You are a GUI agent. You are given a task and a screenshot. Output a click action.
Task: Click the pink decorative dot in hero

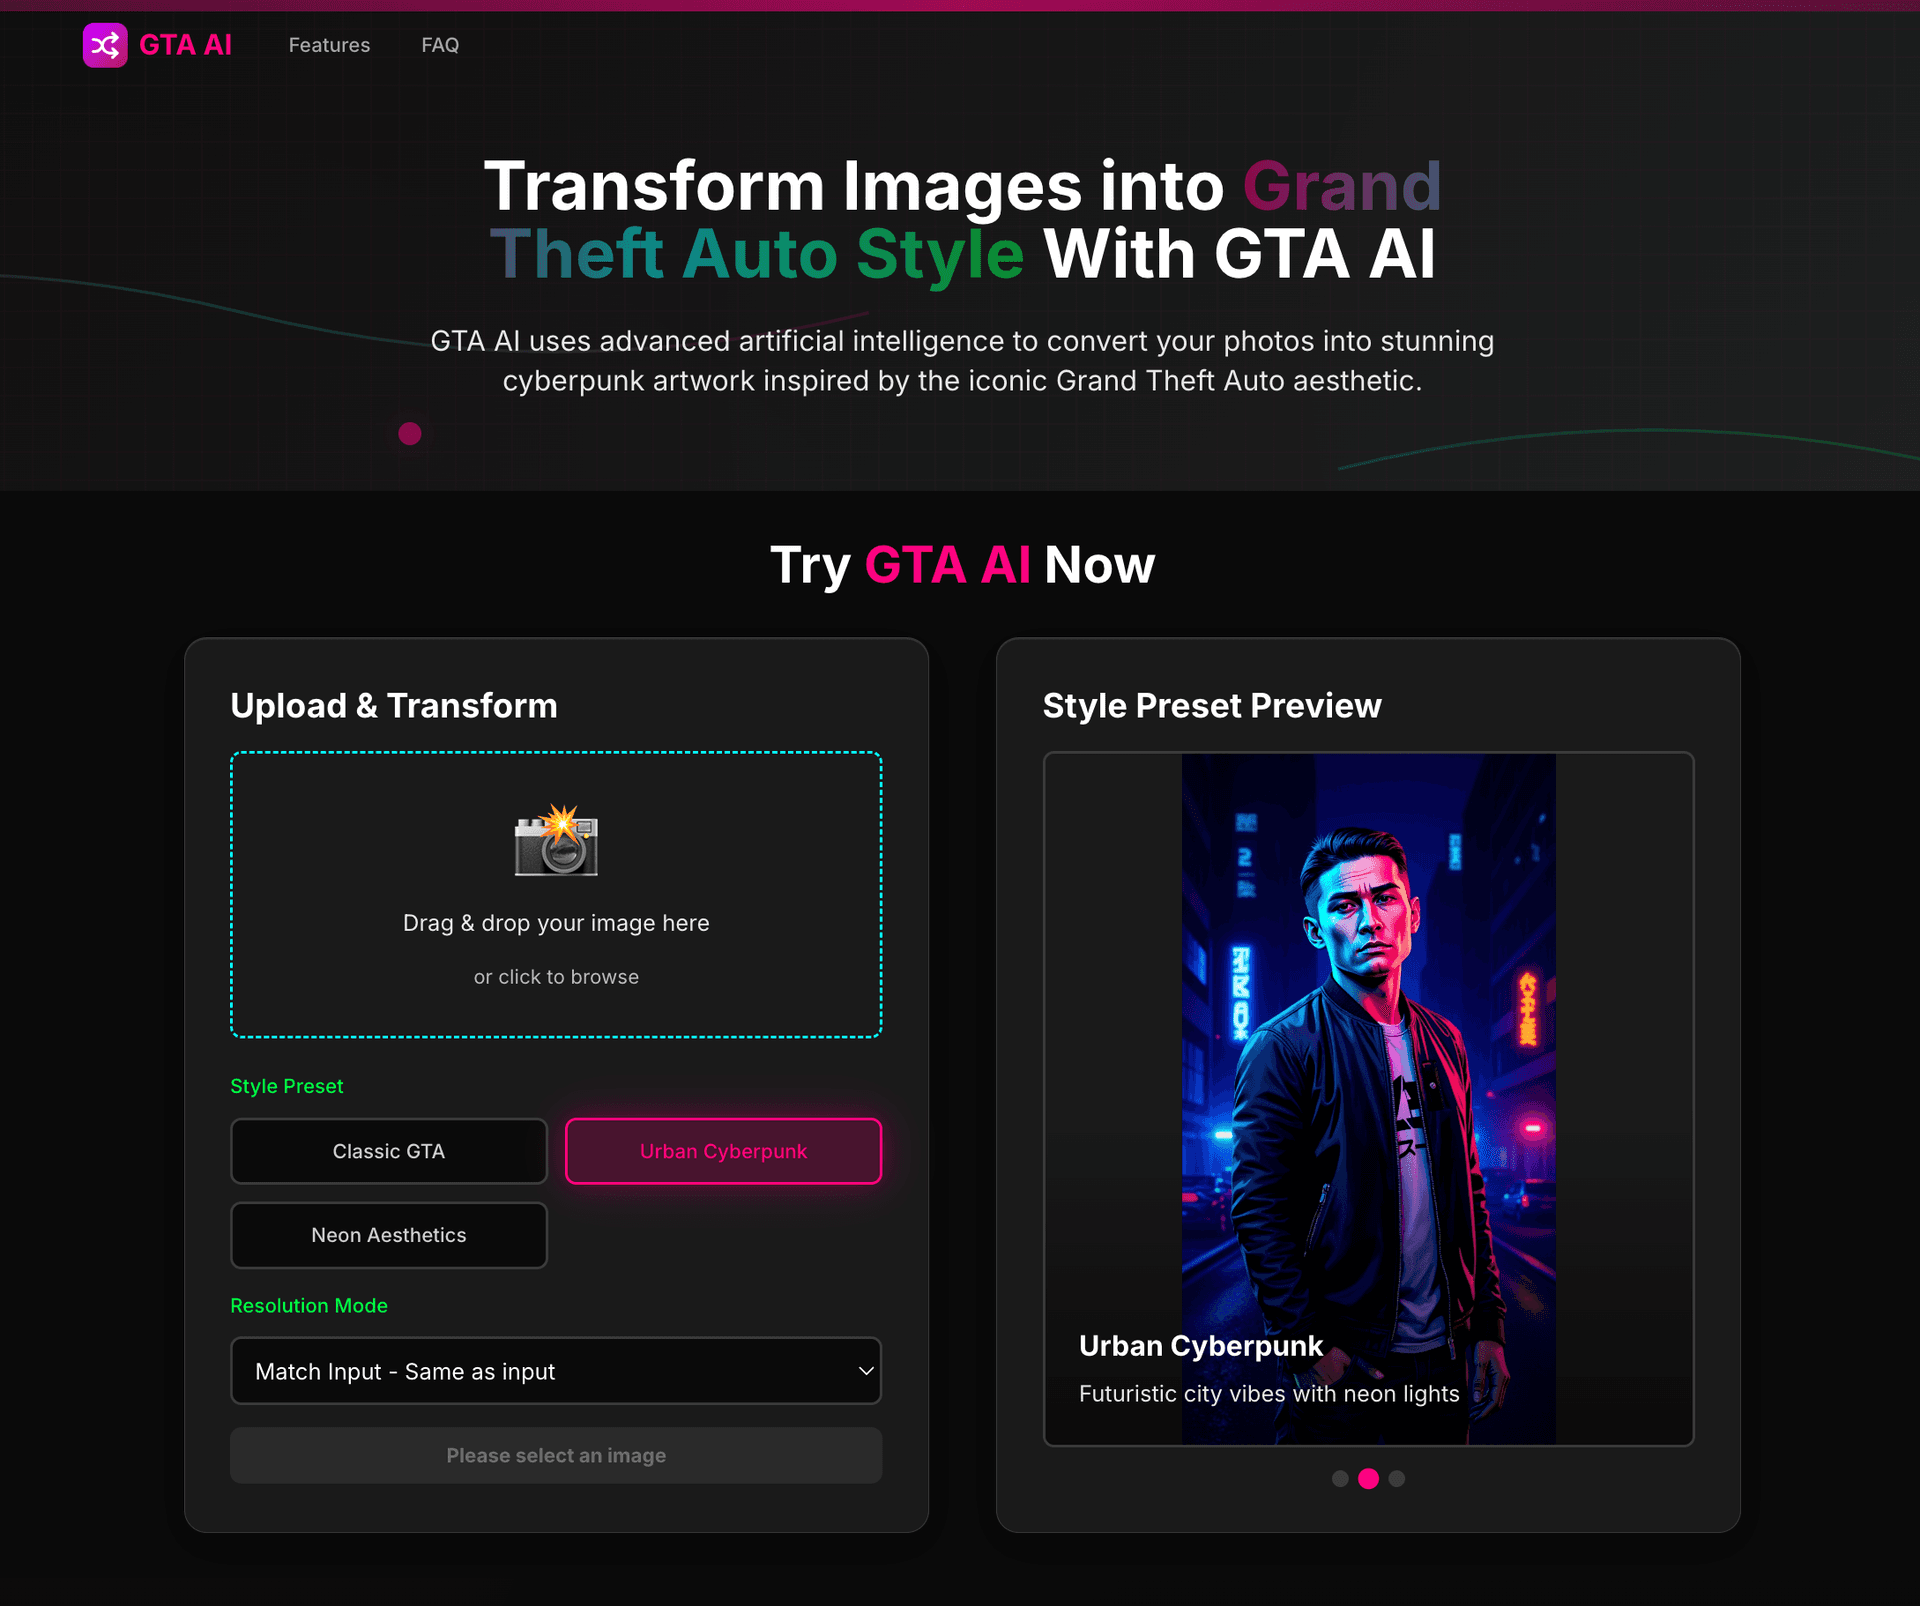(x=410, y=433)
